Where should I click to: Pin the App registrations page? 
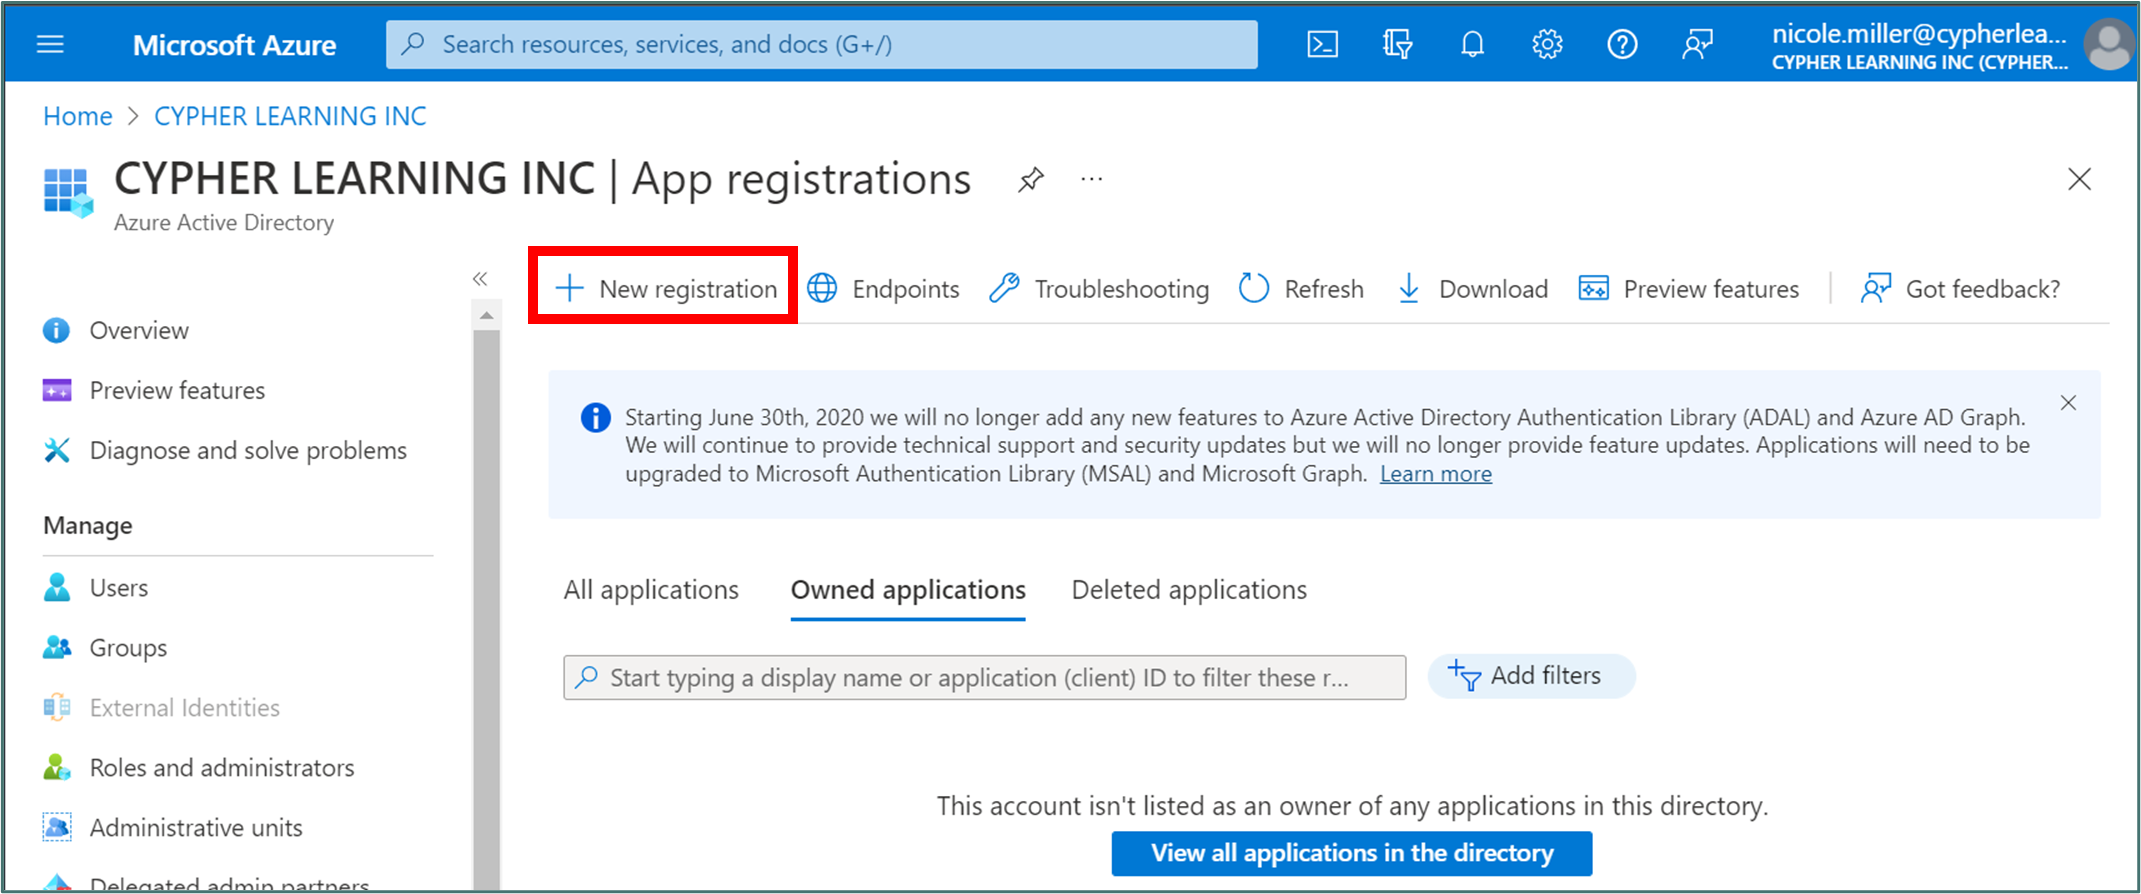1031,180
